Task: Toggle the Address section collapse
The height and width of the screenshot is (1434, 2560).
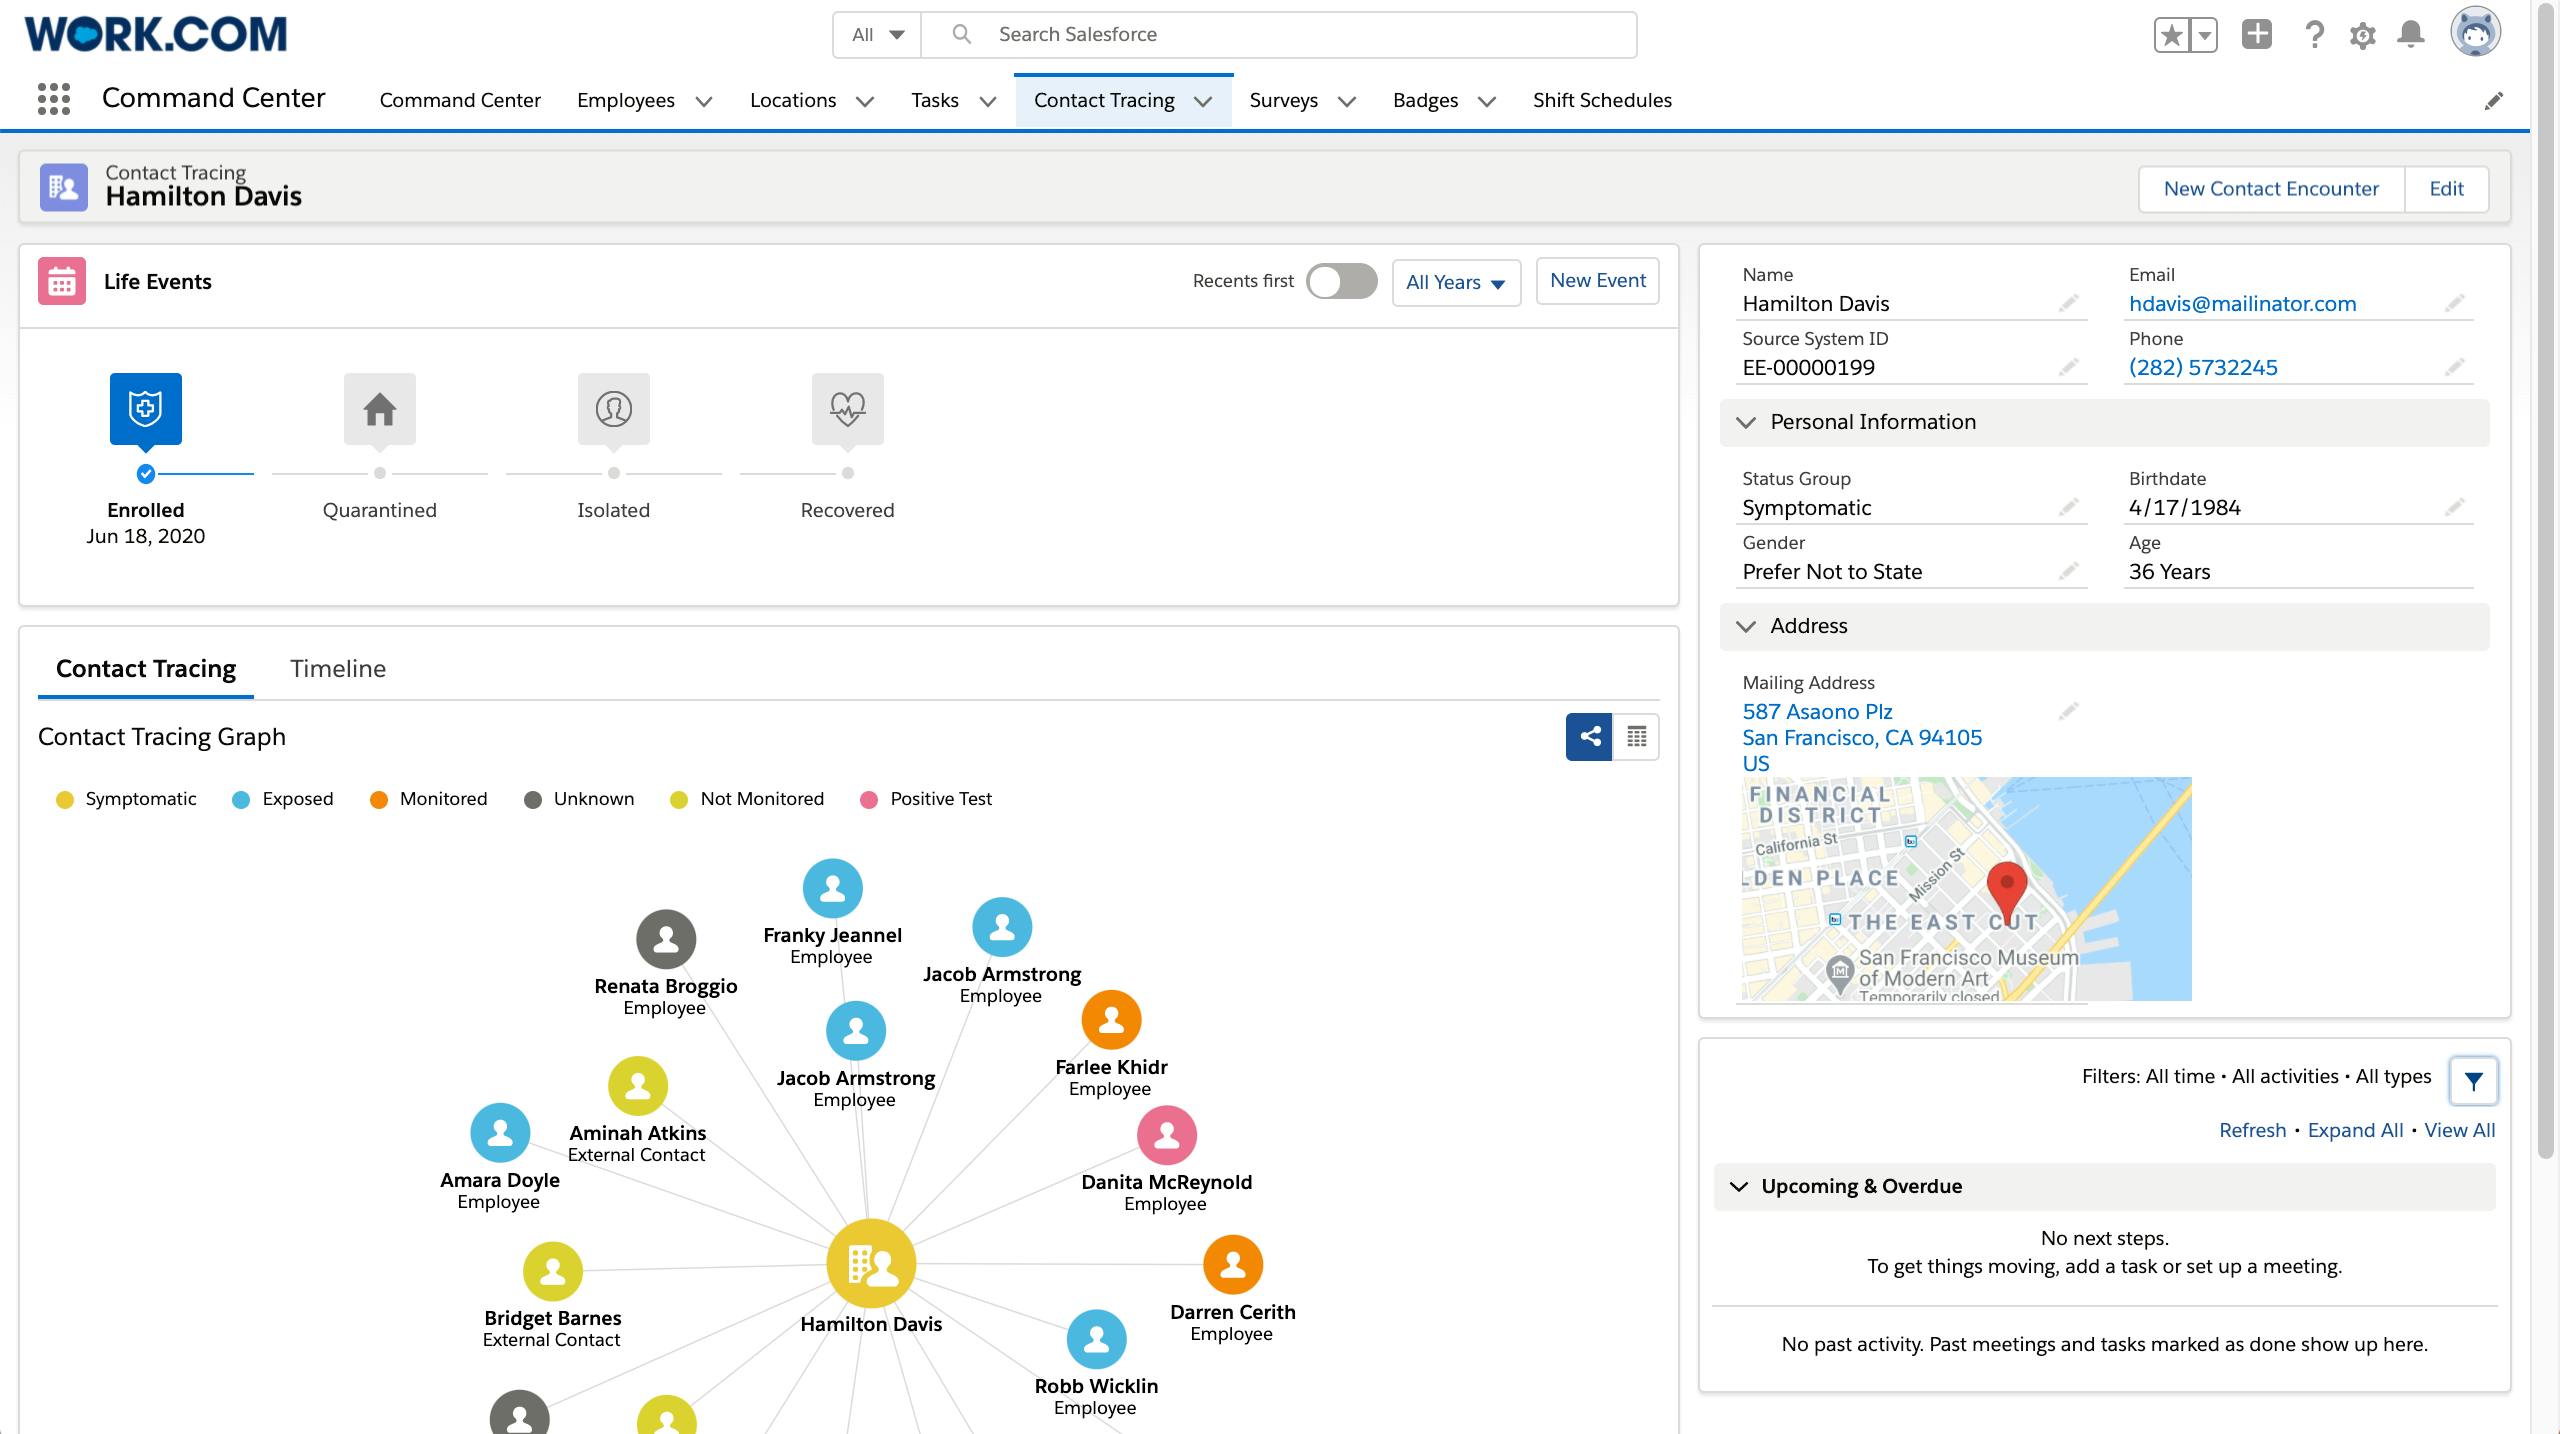Action: click(x=1744, y=626)
